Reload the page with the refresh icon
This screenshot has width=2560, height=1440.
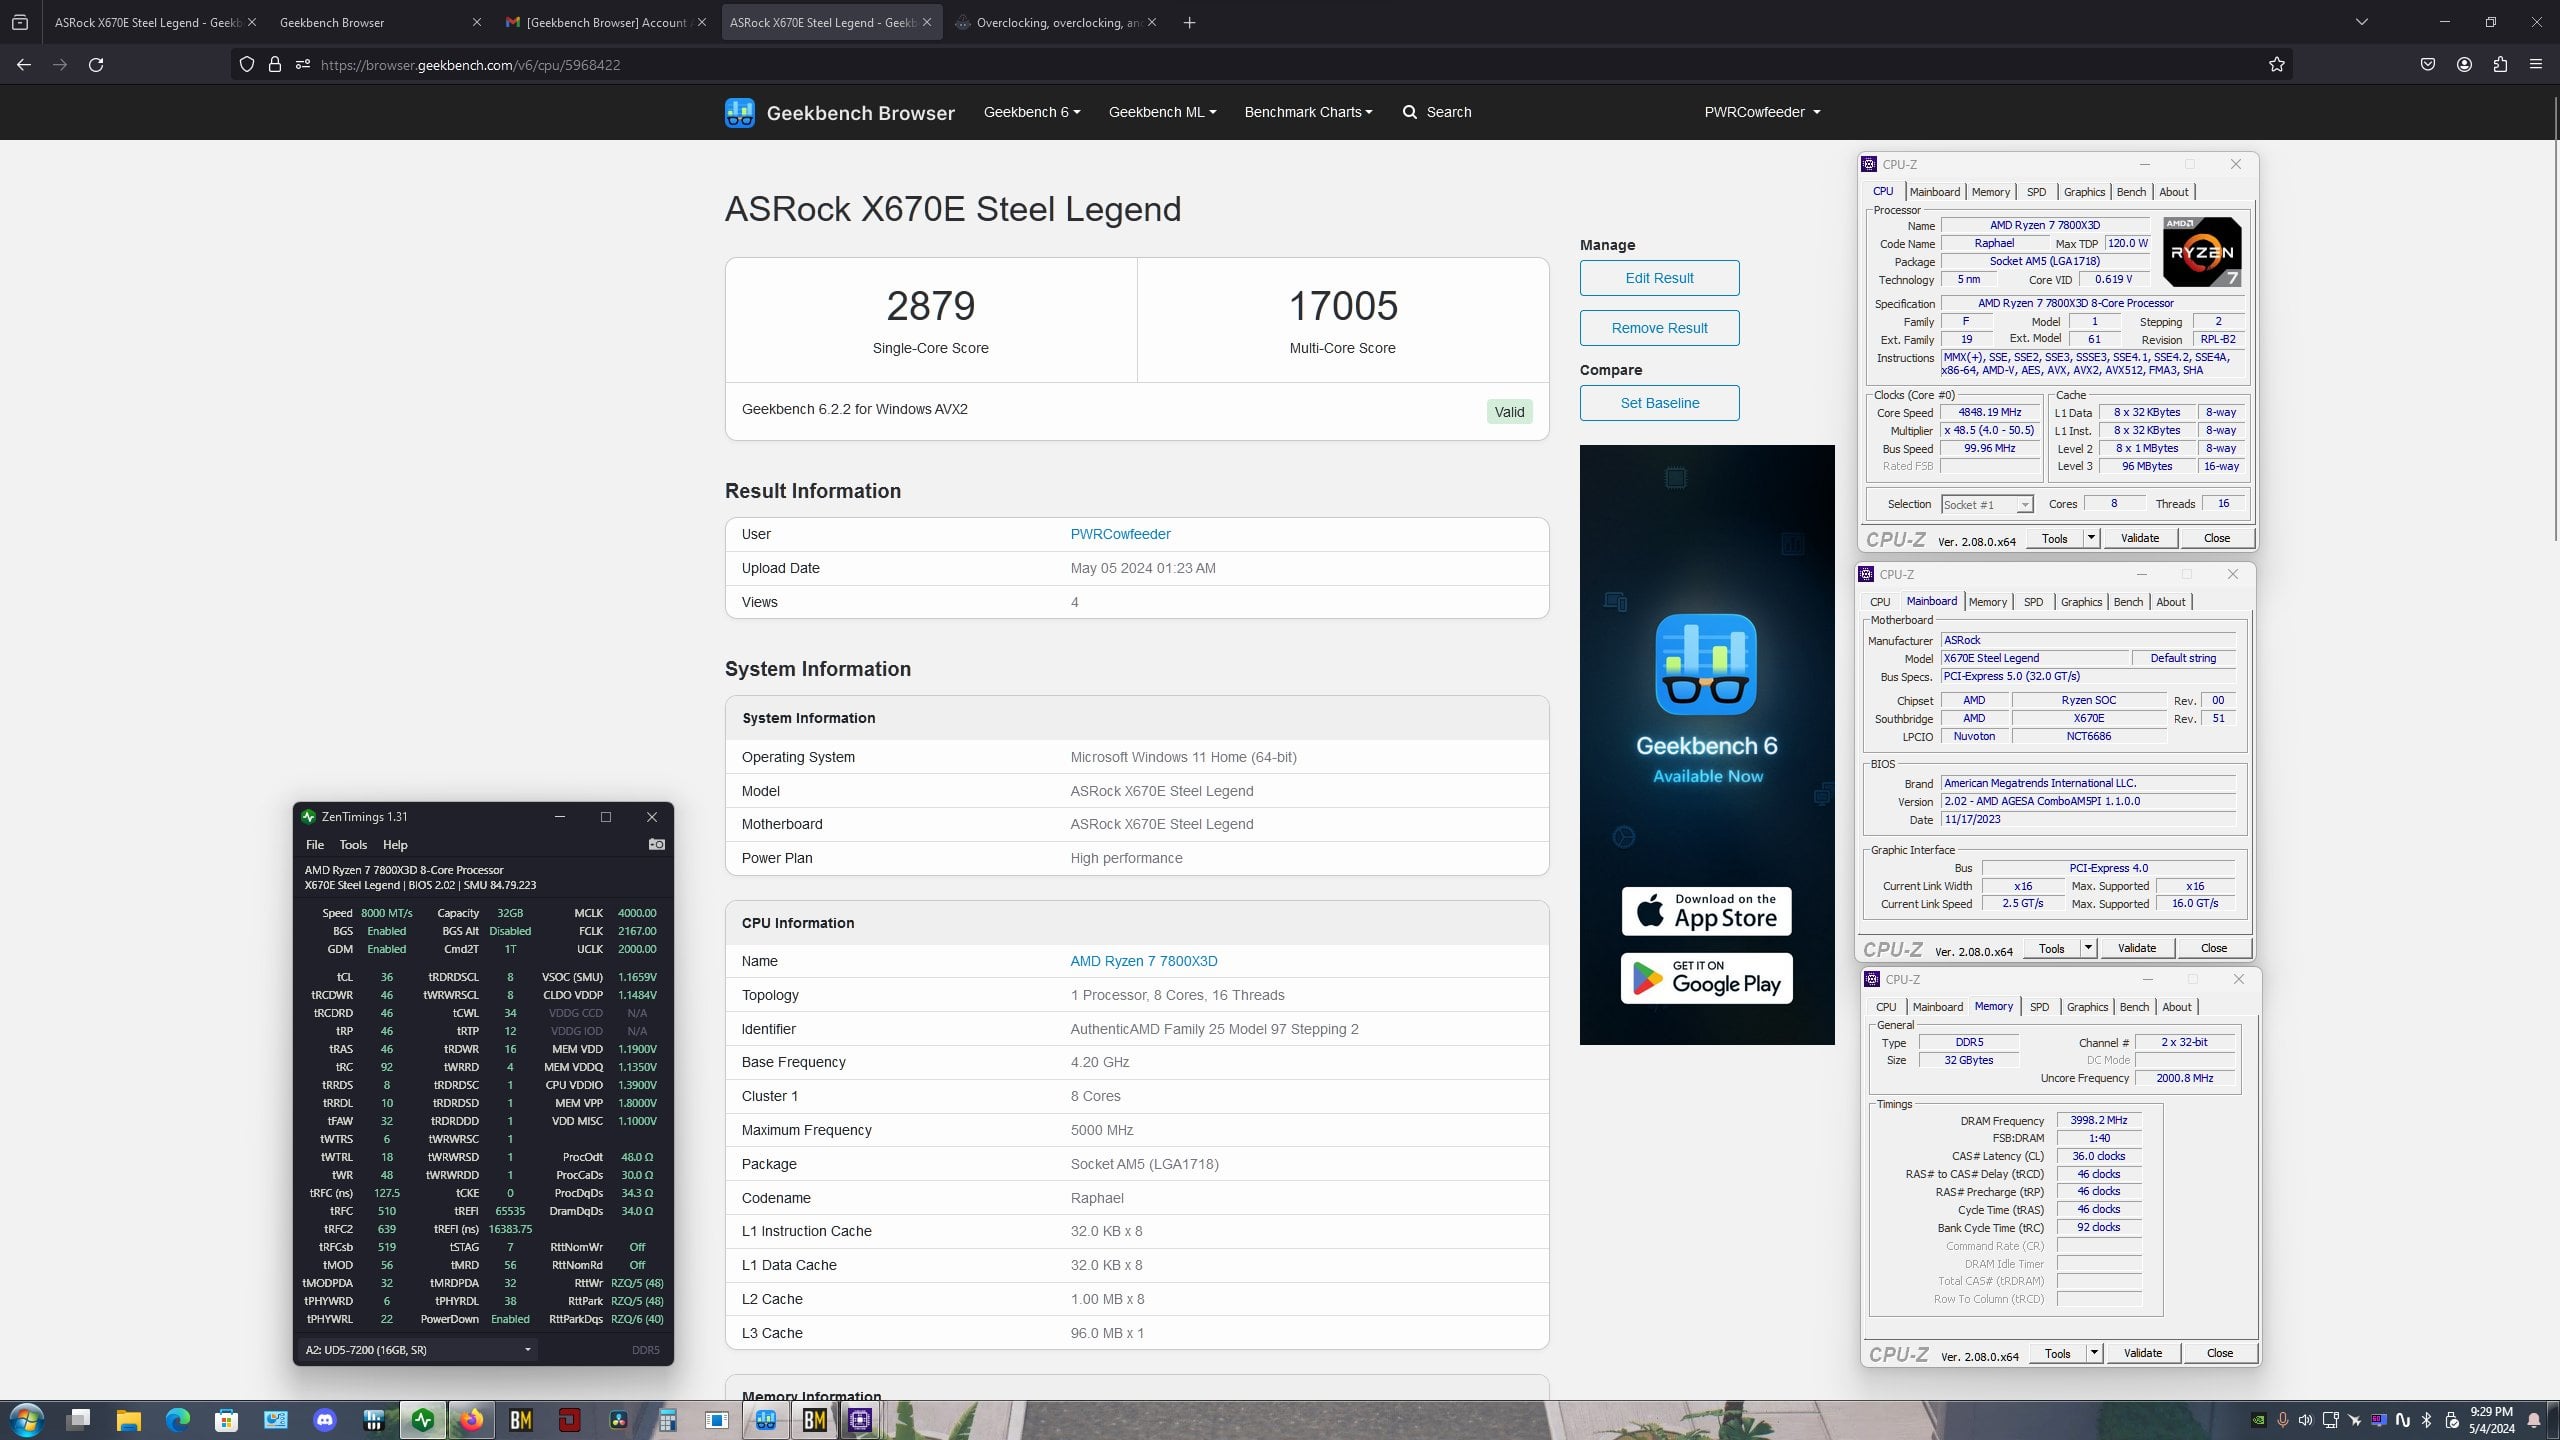click(96, 65)
